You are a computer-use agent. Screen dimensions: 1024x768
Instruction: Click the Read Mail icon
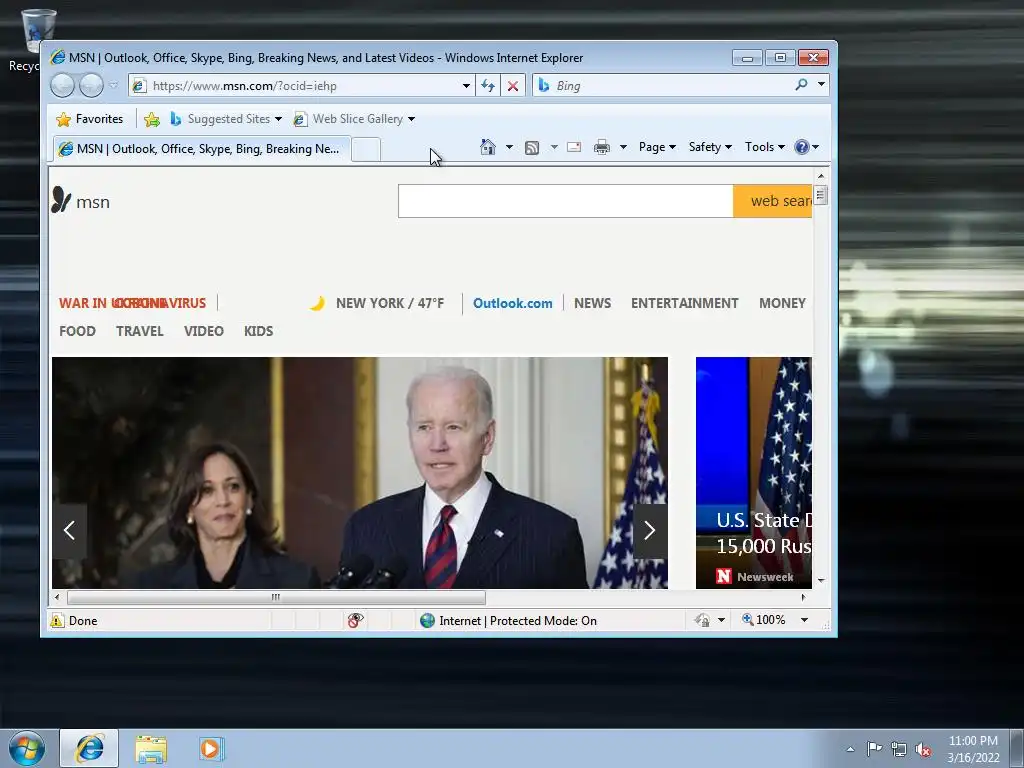tap(574, 147)
